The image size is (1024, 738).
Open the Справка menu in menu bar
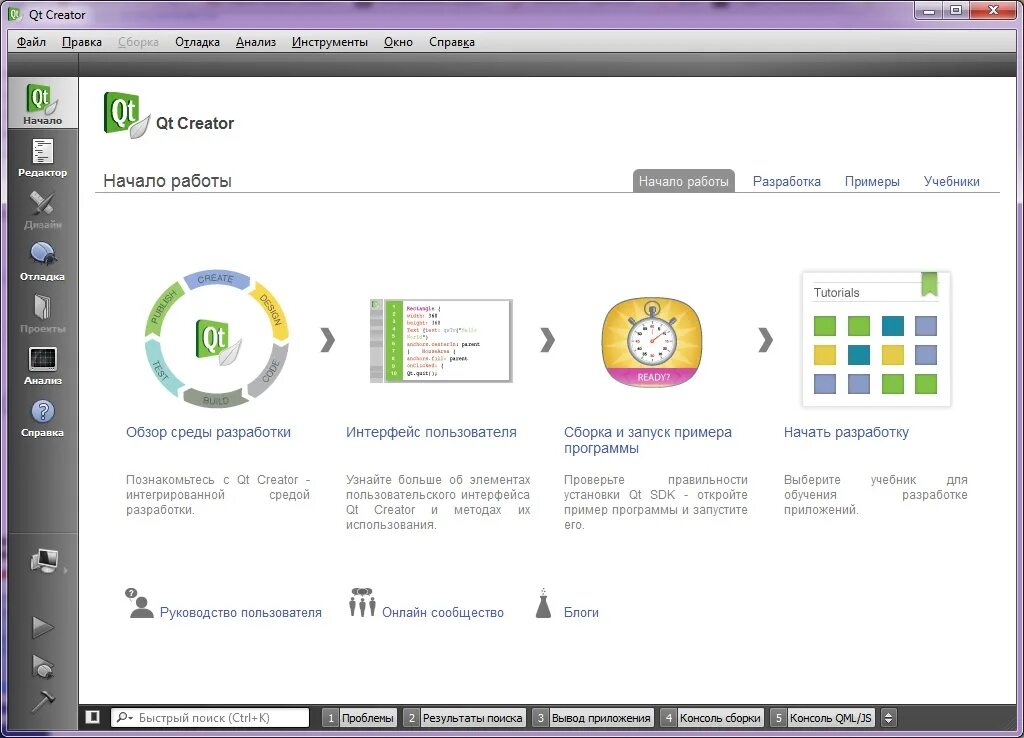tap(452, 42)
